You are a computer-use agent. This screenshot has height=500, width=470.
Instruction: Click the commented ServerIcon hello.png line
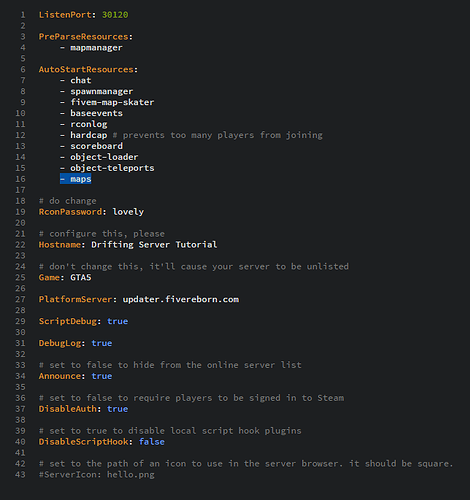pyautogui.click(x=97, y=475)
